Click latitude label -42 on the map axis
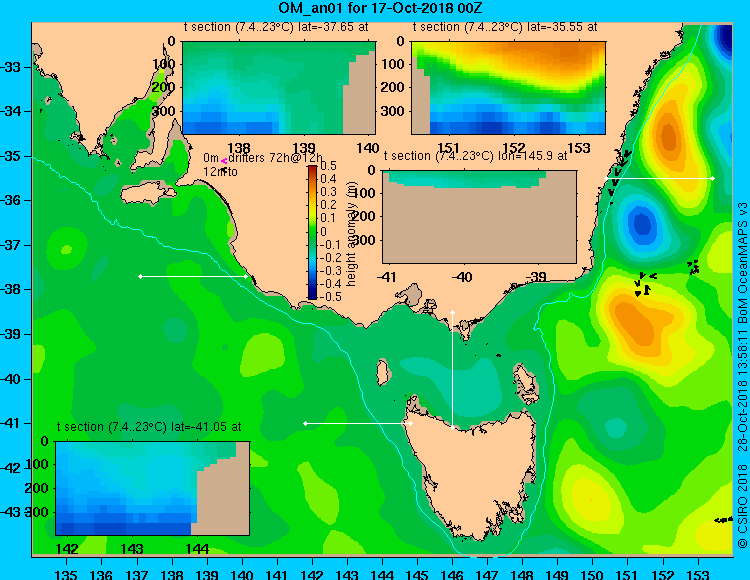Screen dimensions: 750x580 point(11,468)
